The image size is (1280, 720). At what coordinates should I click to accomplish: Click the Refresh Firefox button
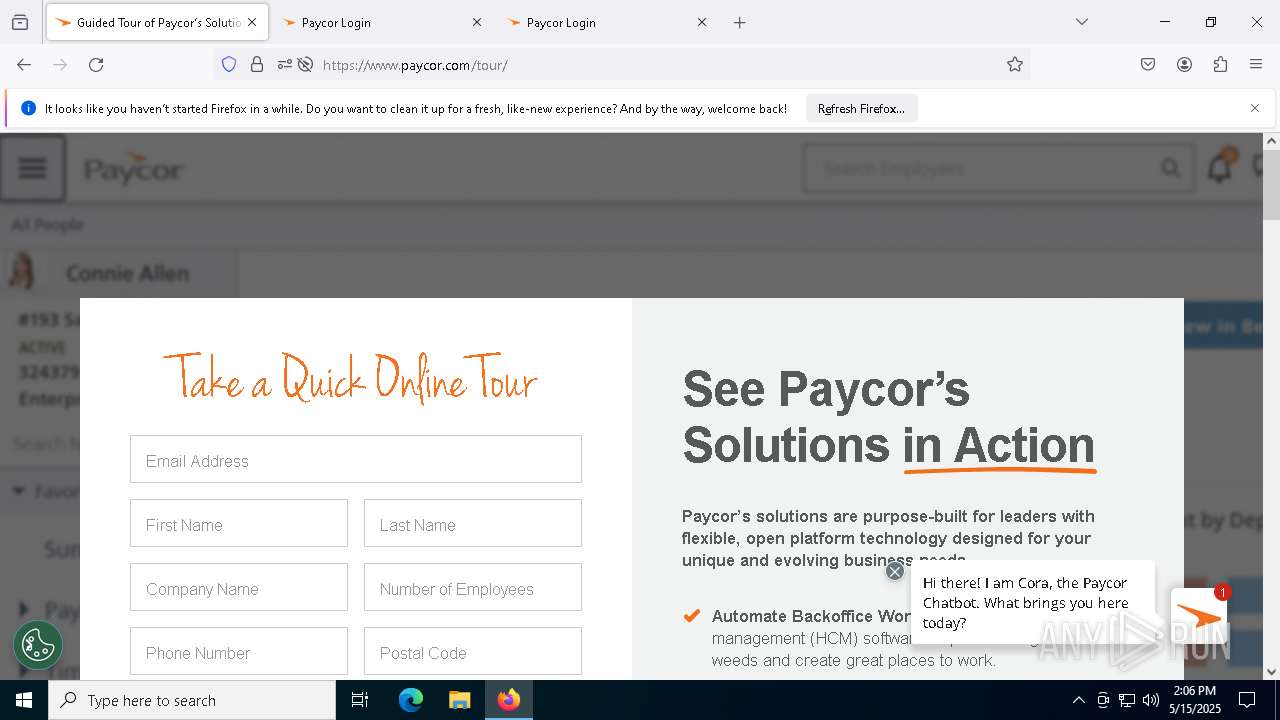(861, 108)
